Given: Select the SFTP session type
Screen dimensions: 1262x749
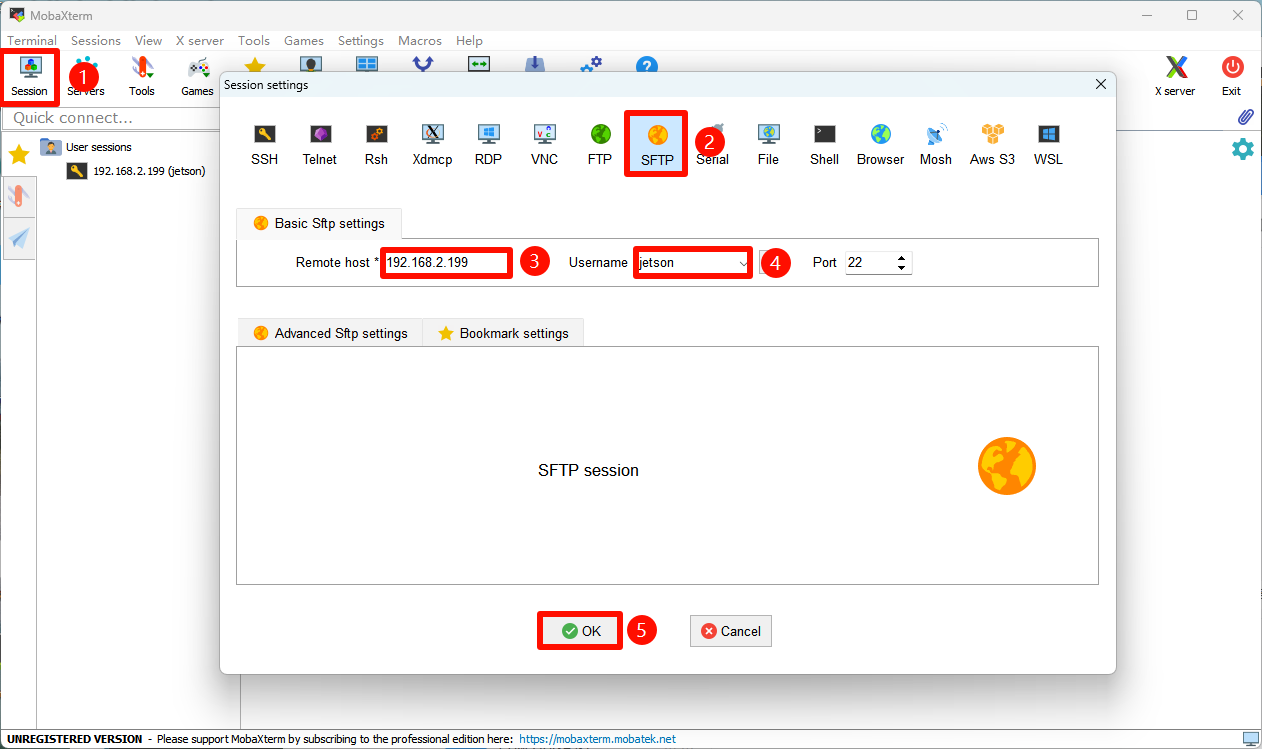Looking at the screenshot, I should pyautogui.click(x=657, y=145).
